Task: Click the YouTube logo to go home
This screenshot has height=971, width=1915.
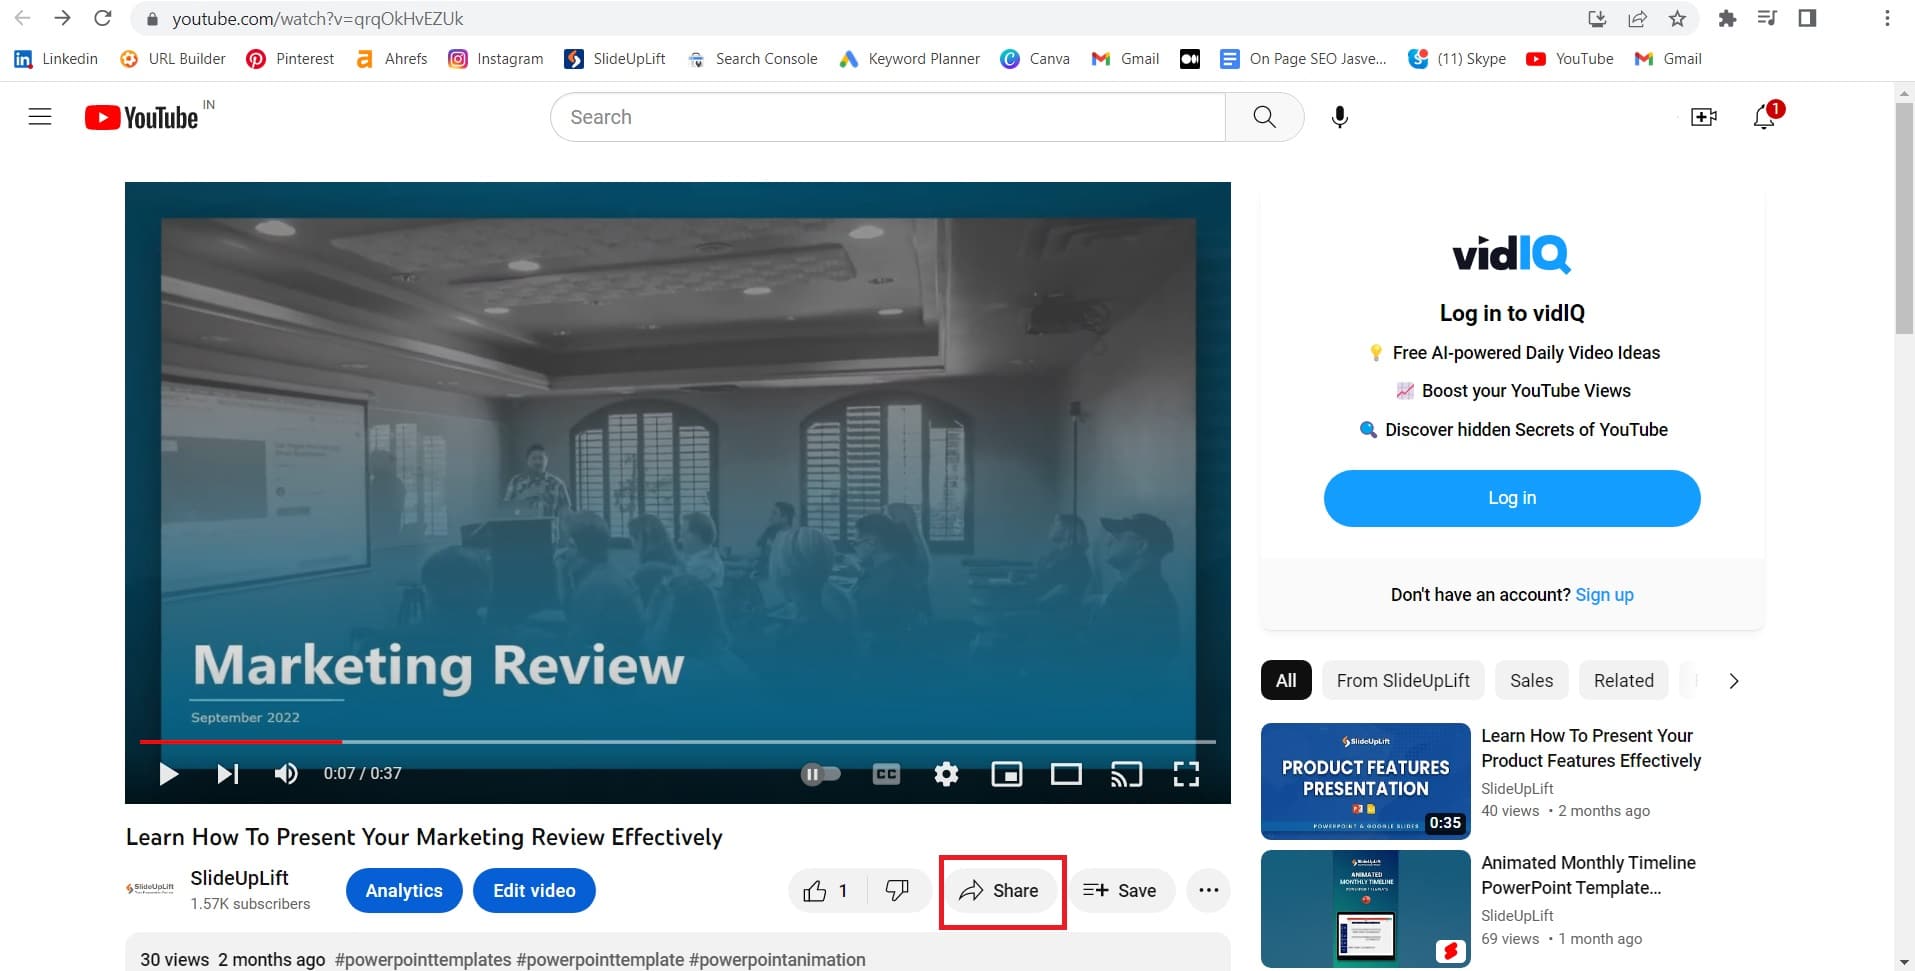Action: click(145, 116)
